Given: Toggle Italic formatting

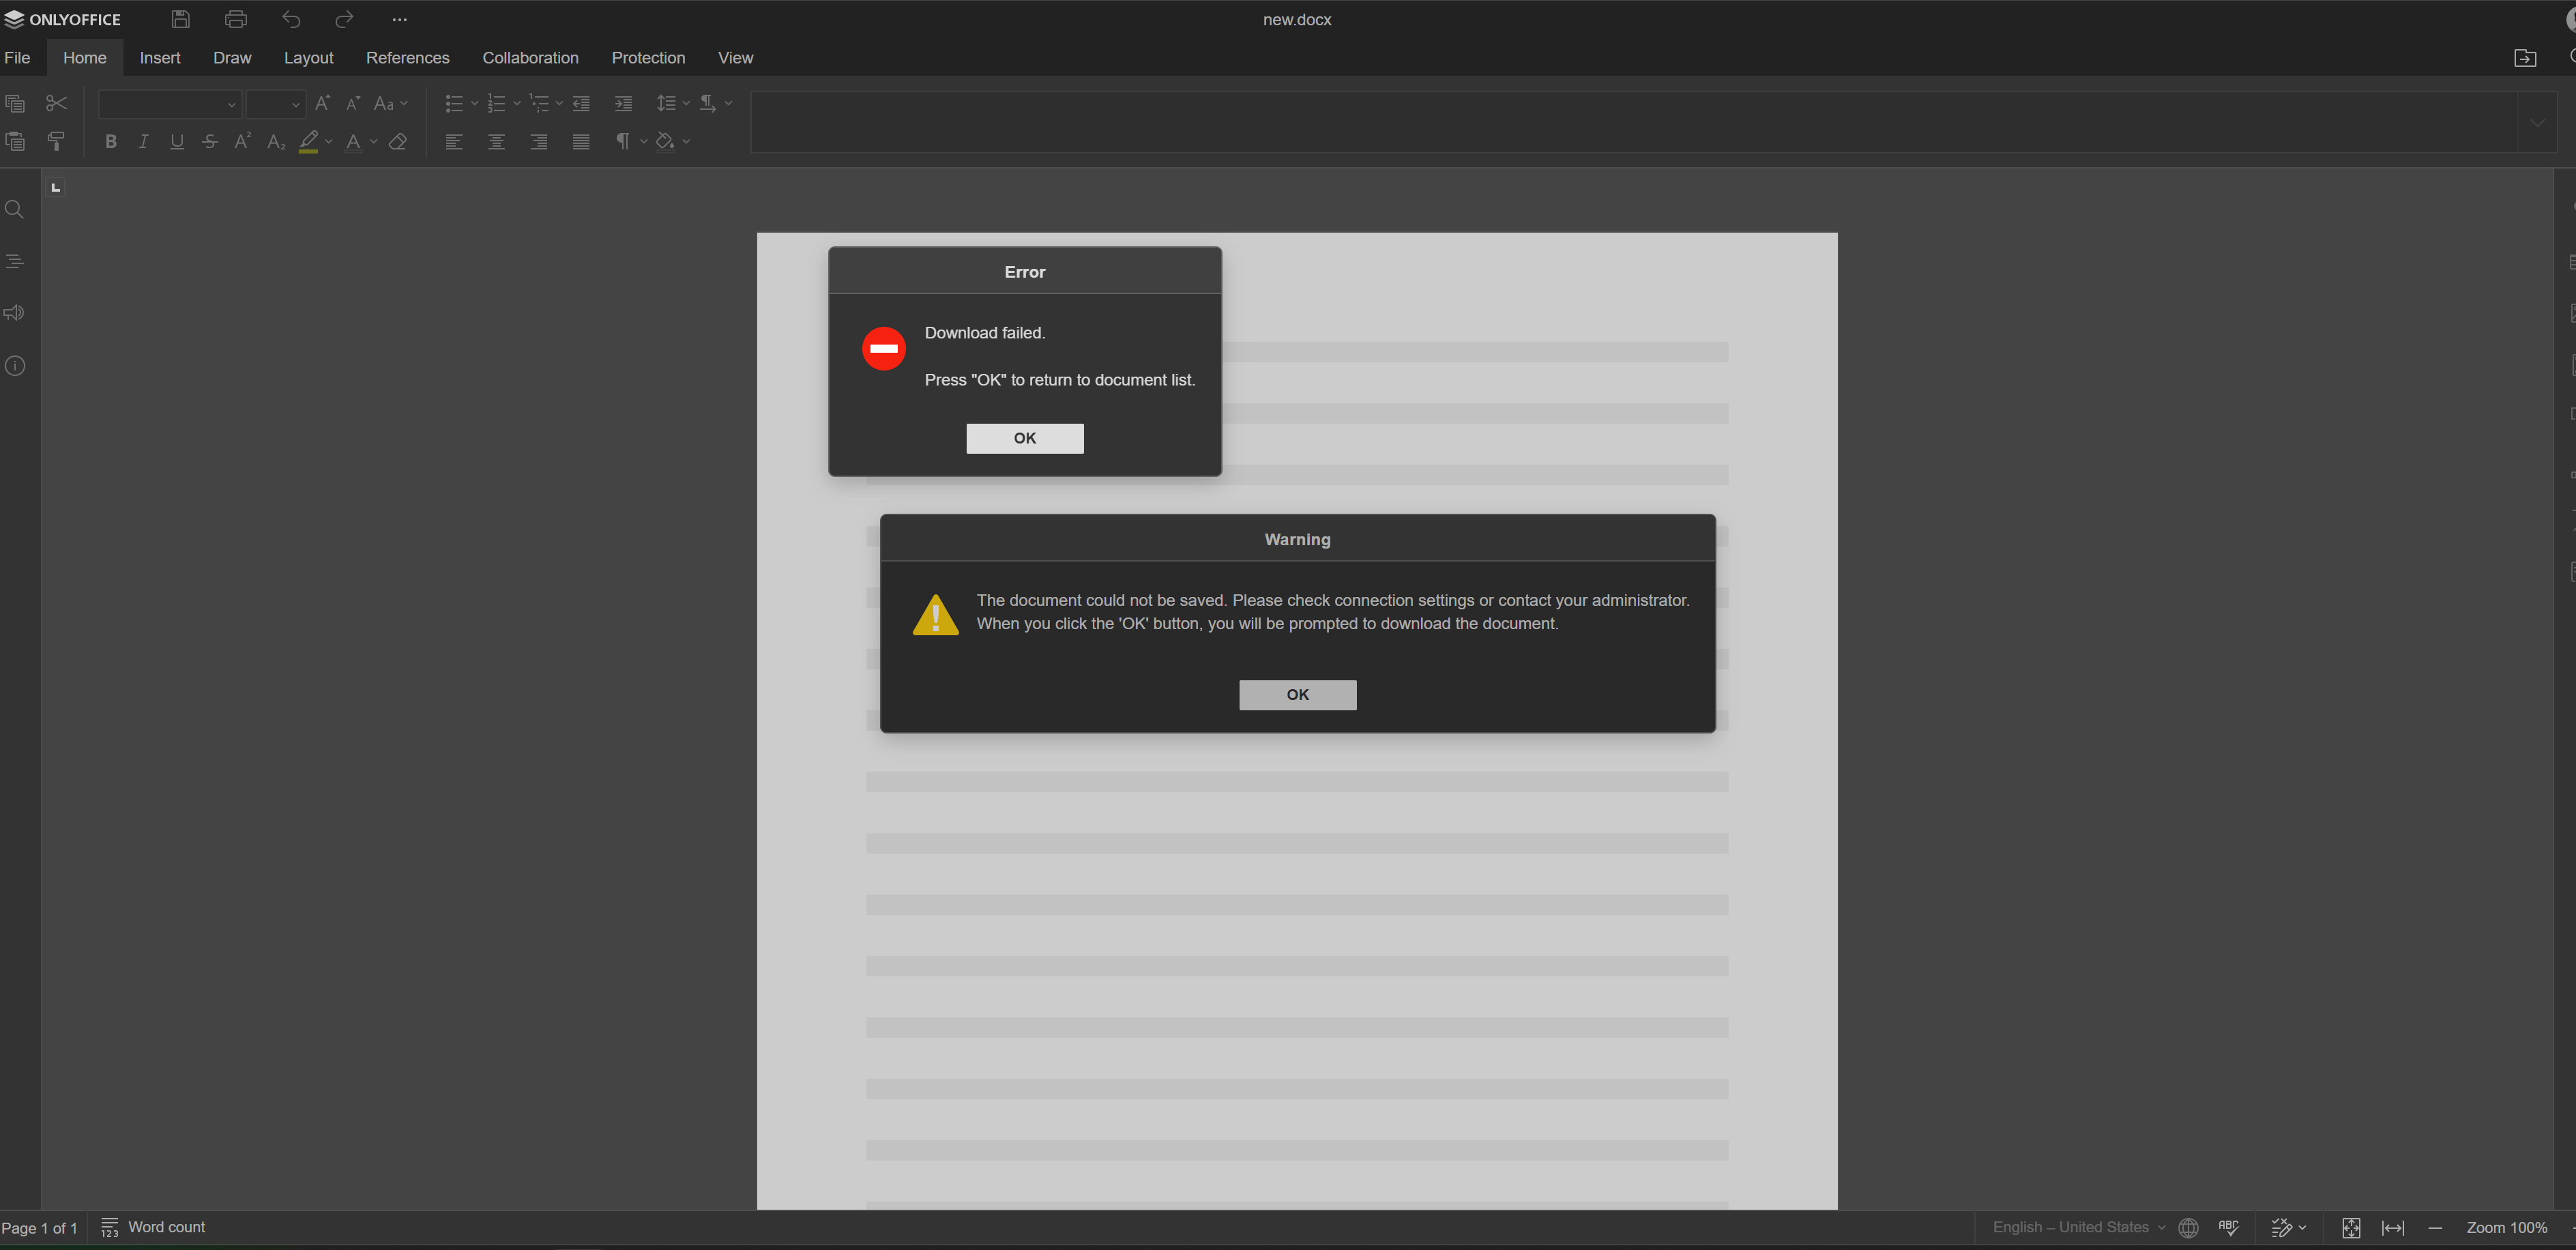Looking at the screenshot, I should (144, 141).
